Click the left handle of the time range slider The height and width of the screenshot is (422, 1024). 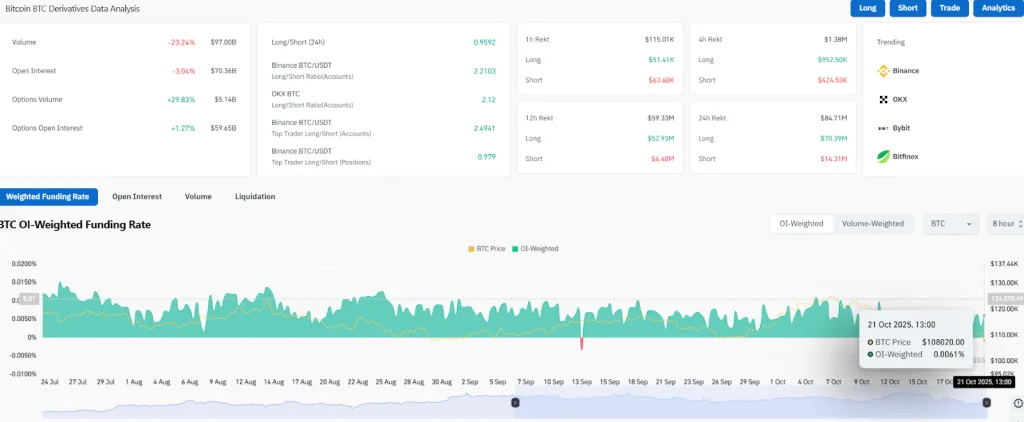[x=515, y=402]
